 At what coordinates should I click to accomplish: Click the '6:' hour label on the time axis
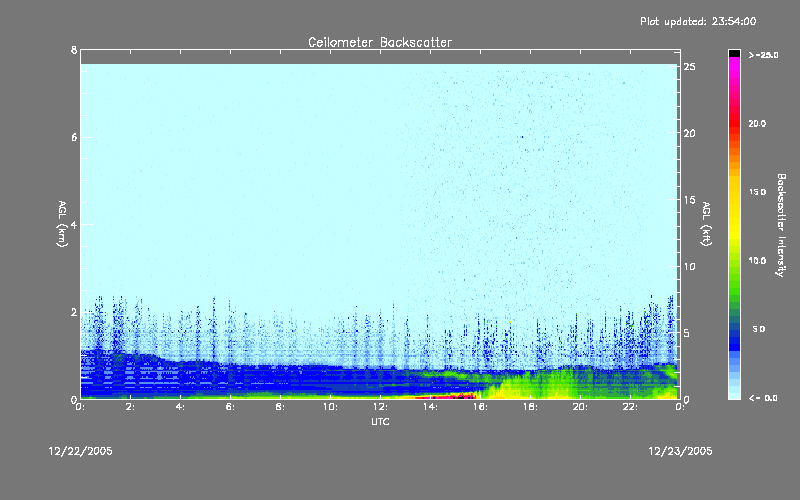pyautogui.click(x=231, y=407)
